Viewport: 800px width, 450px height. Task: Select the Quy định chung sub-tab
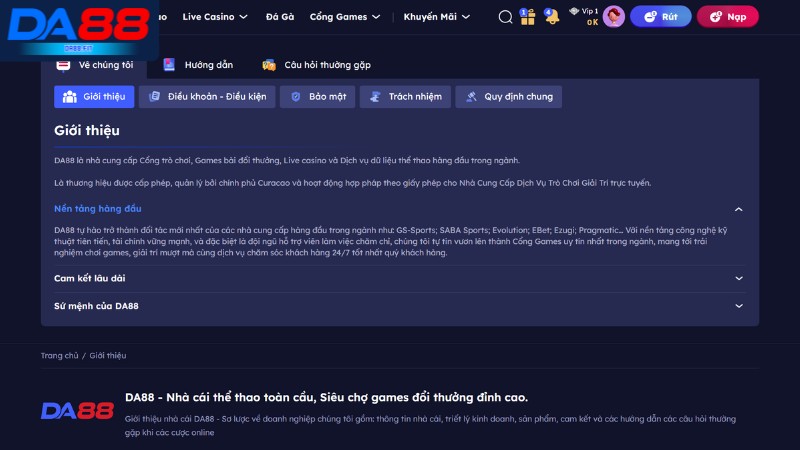[x=509, y=96]
